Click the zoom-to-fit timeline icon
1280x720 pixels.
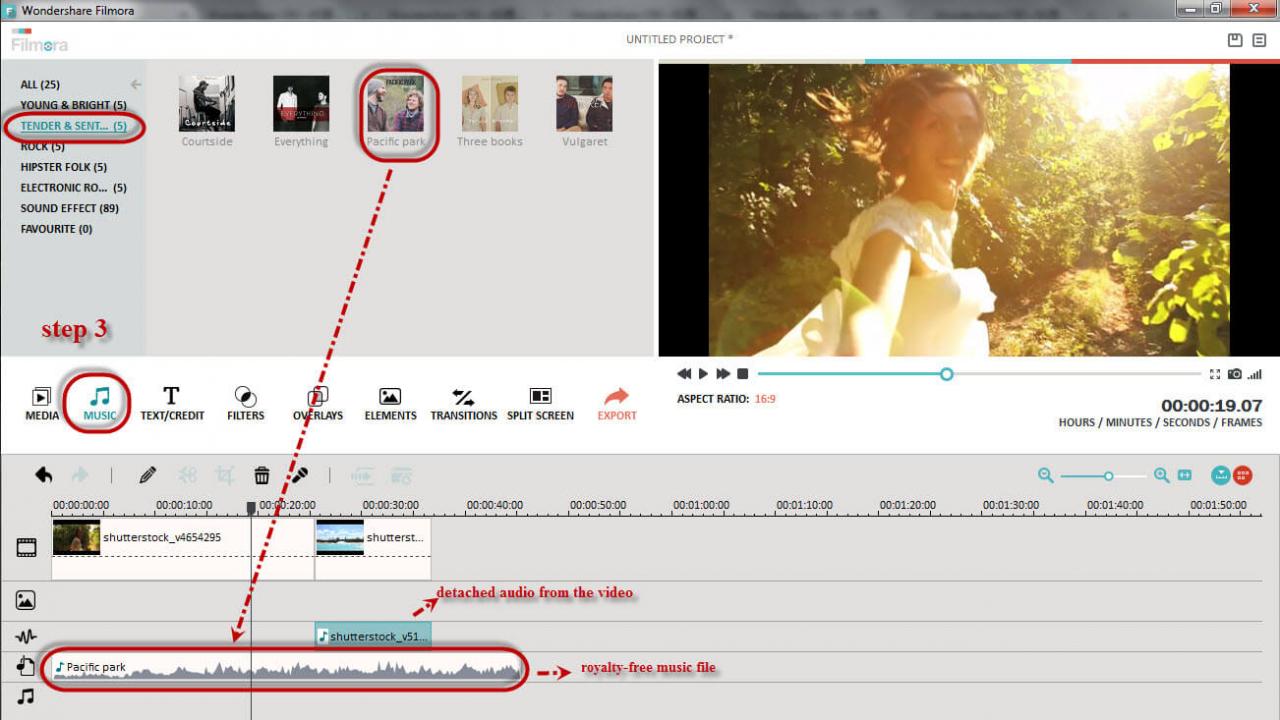(1185, 476)
